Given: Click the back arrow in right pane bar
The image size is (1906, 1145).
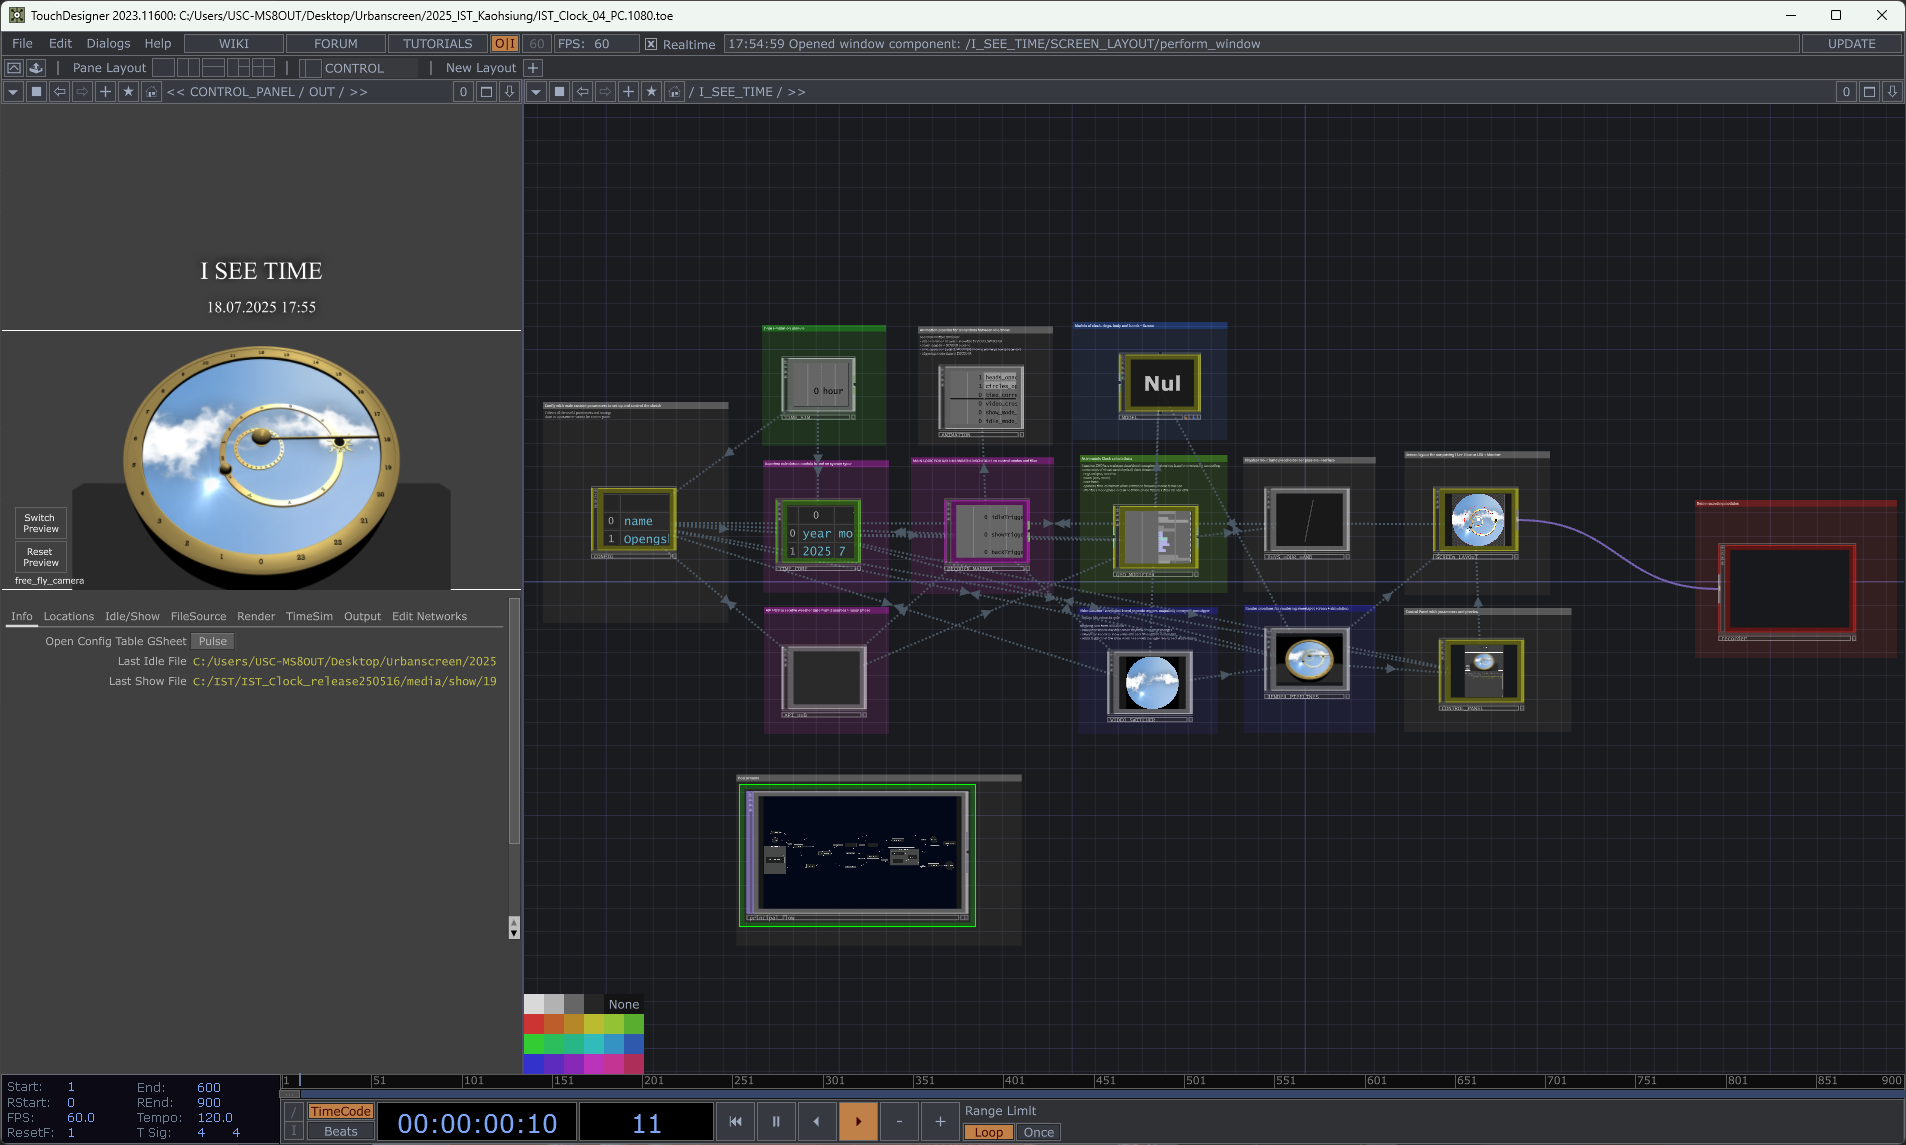Looking at the screenshot, I should pyautogui.click(x=582, y=92).
